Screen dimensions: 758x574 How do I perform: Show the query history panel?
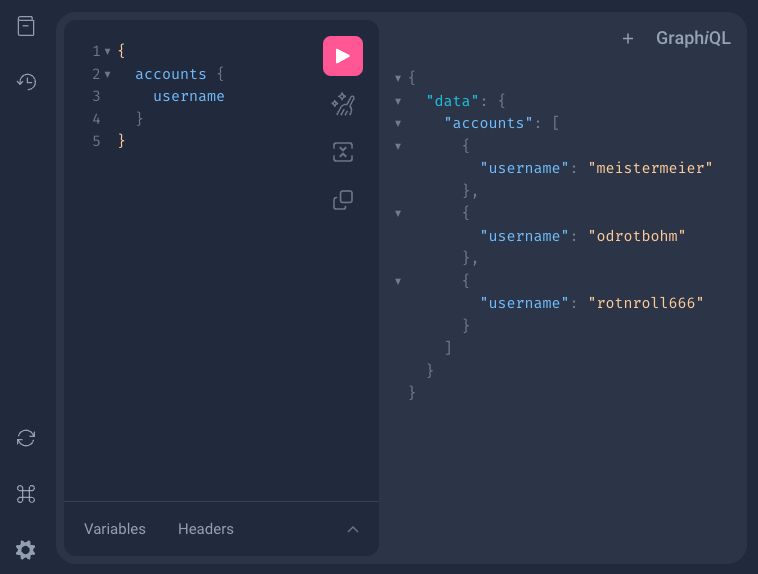(26, 81)
